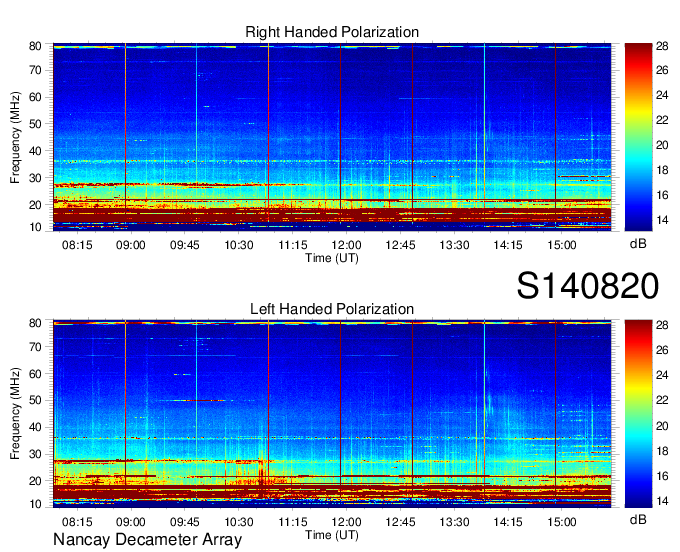Click the 20 MHz tick of Left Handed plot
Screen dimensions: 680x552
point(35,481)
